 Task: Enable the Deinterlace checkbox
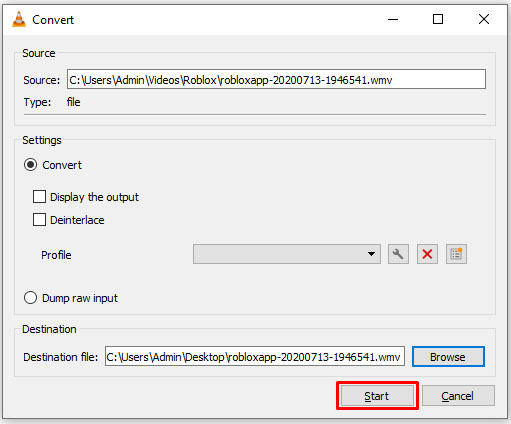point(39,220)
